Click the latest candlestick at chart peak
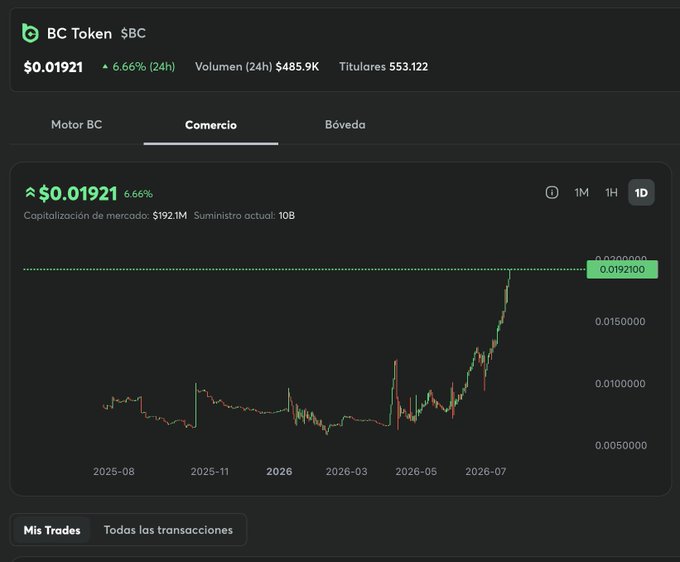The image size is (680, 562). pyautogui.click(x=510, y=278)
